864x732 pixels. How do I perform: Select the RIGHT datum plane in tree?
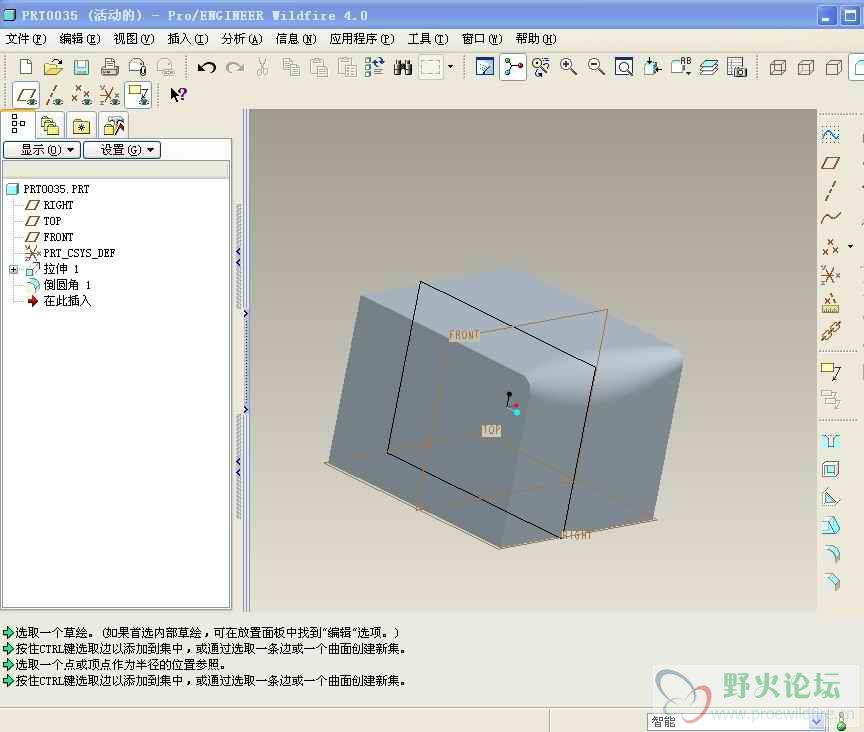58,205
